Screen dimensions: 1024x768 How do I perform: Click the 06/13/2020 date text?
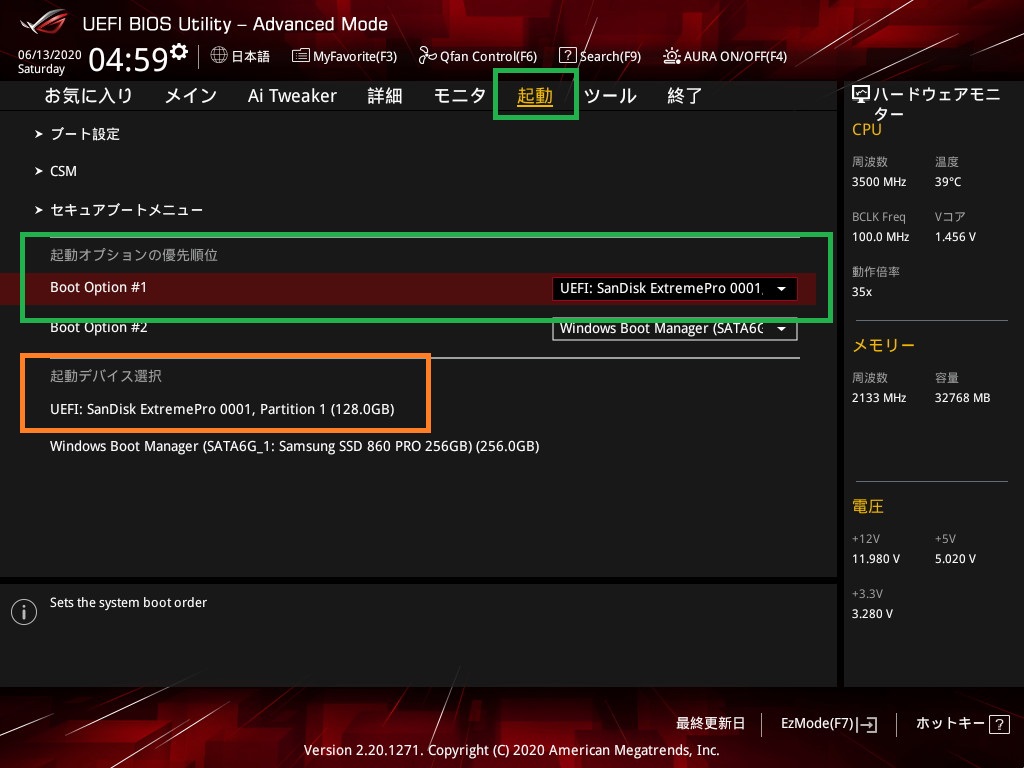[x=50, y=55]
